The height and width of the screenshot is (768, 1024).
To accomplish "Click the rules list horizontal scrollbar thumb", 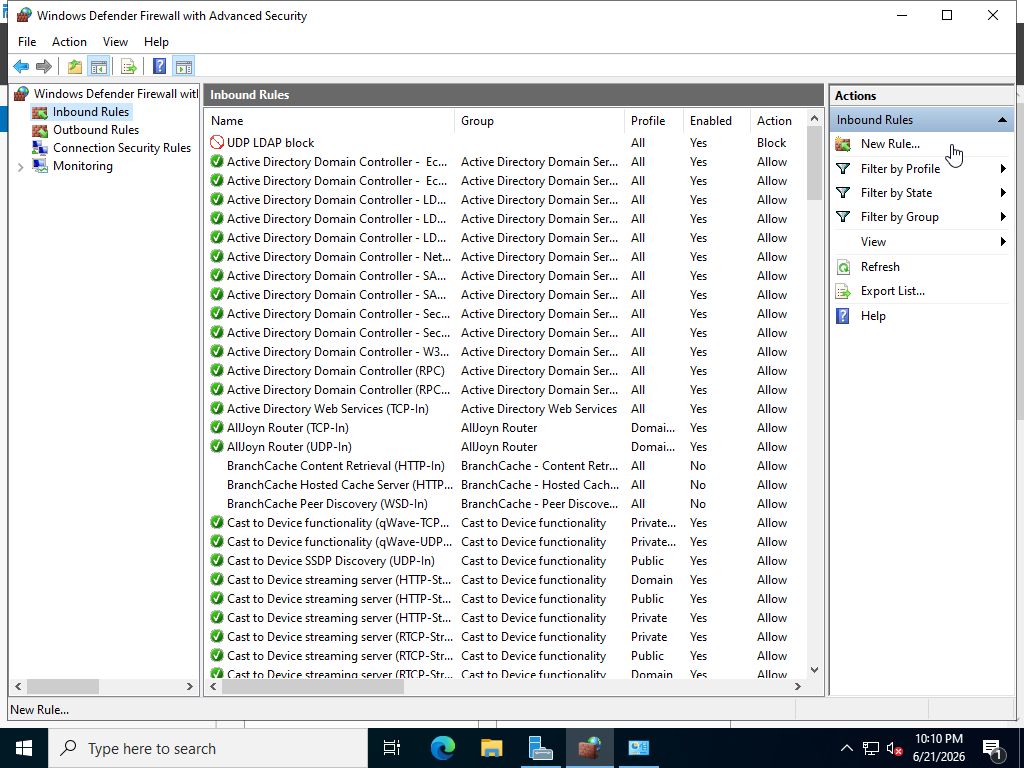I will [x=313, y=686].
